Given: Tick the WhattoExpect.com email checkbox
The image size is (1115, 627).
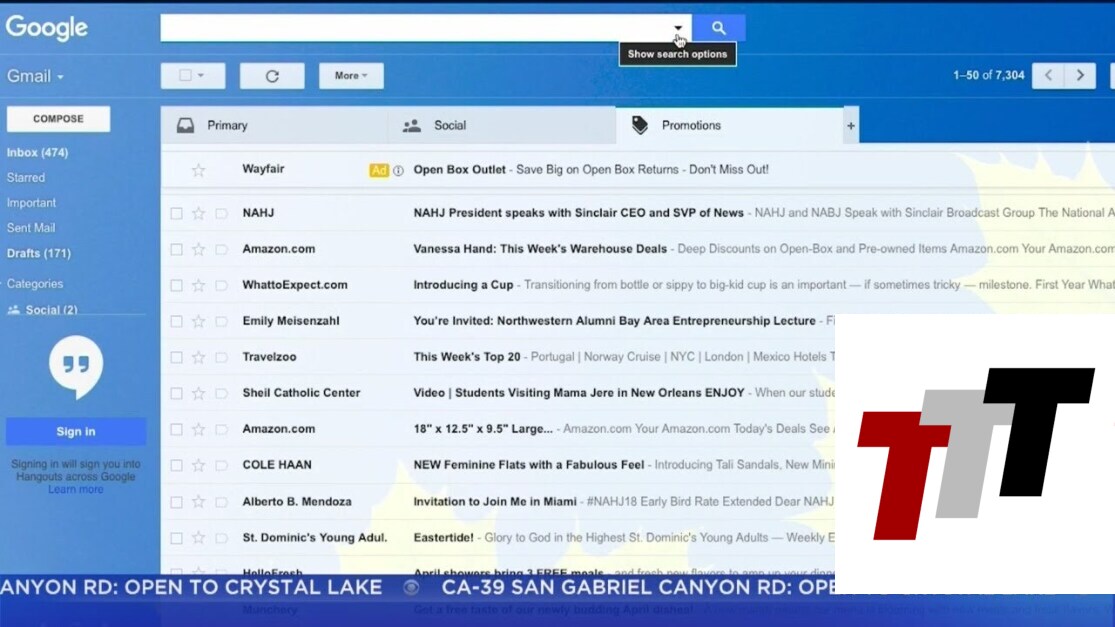Looking at the screenshot, I should pyautogui.click(x=176, y=285).
